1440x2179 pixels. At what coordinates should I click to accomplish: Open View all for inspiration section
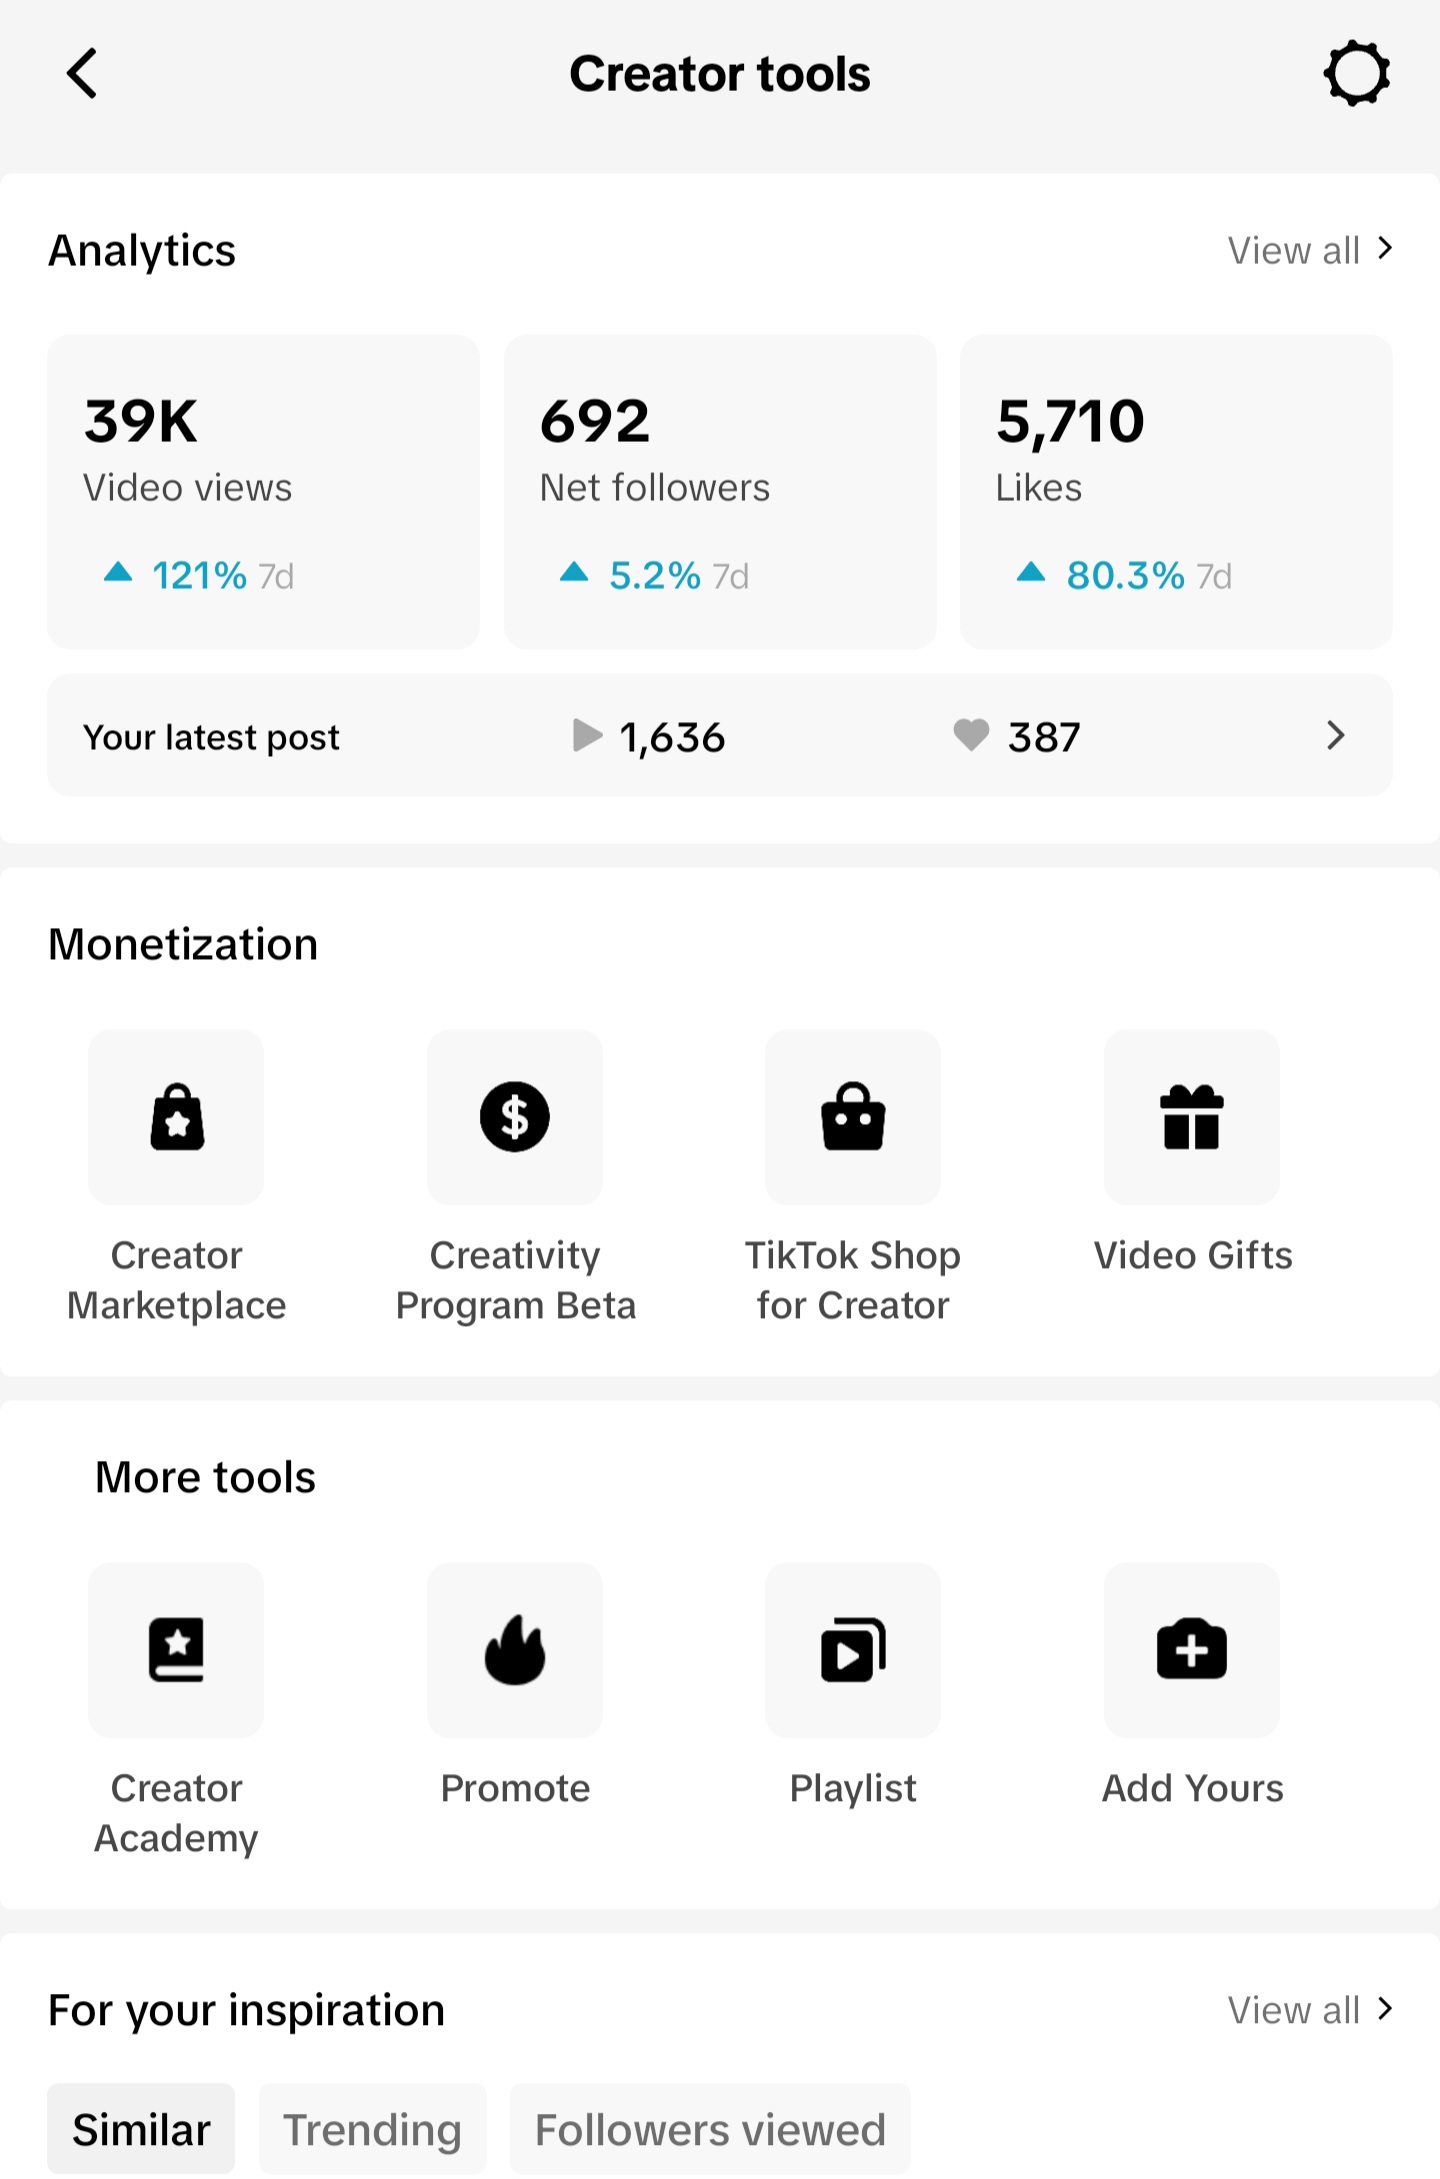point(1310,2010)
